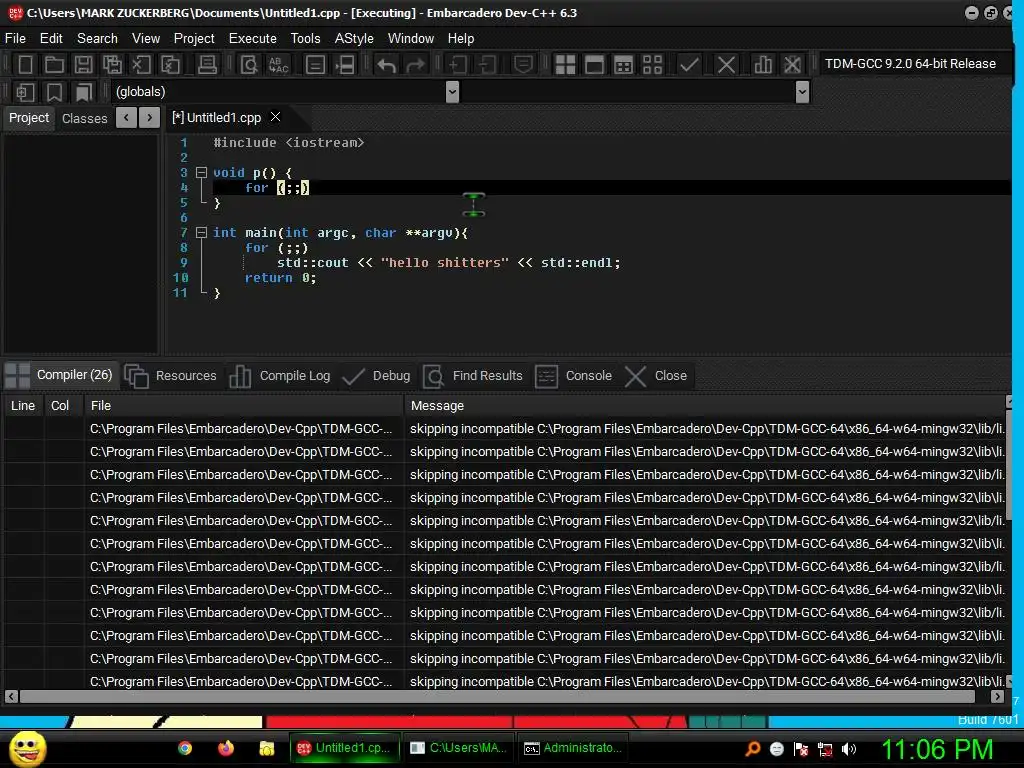Viewport: 1024px width, 768px height.
Task: Open Find with the magnifier toolbar icon
Action: (x=249, y=64)
